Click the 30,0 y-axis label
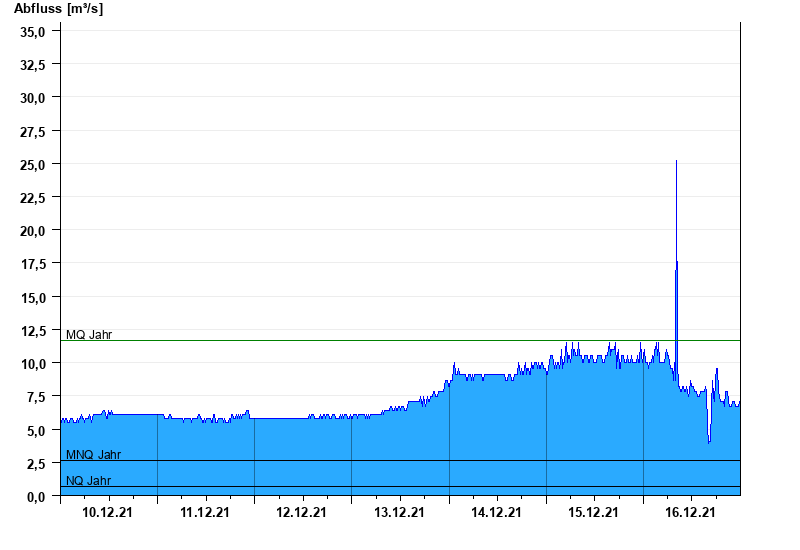 [x=33, y=98]
